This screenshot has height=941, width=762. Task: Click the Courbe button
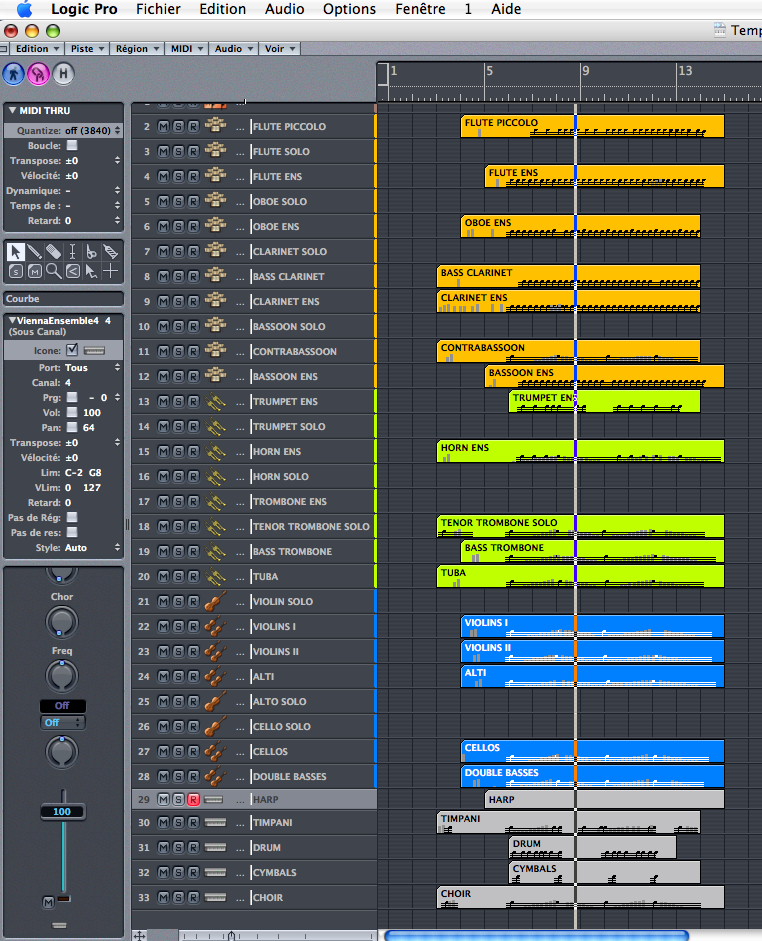coord(64,298)
